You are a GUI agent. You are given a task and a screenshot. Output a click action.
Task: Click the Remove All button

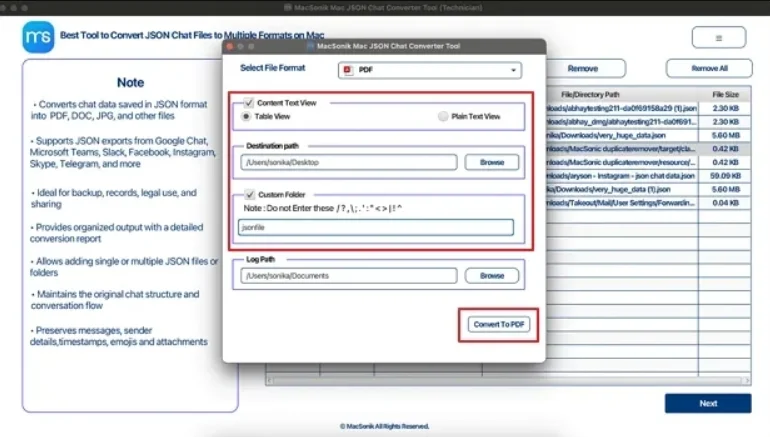click(709, 68)
